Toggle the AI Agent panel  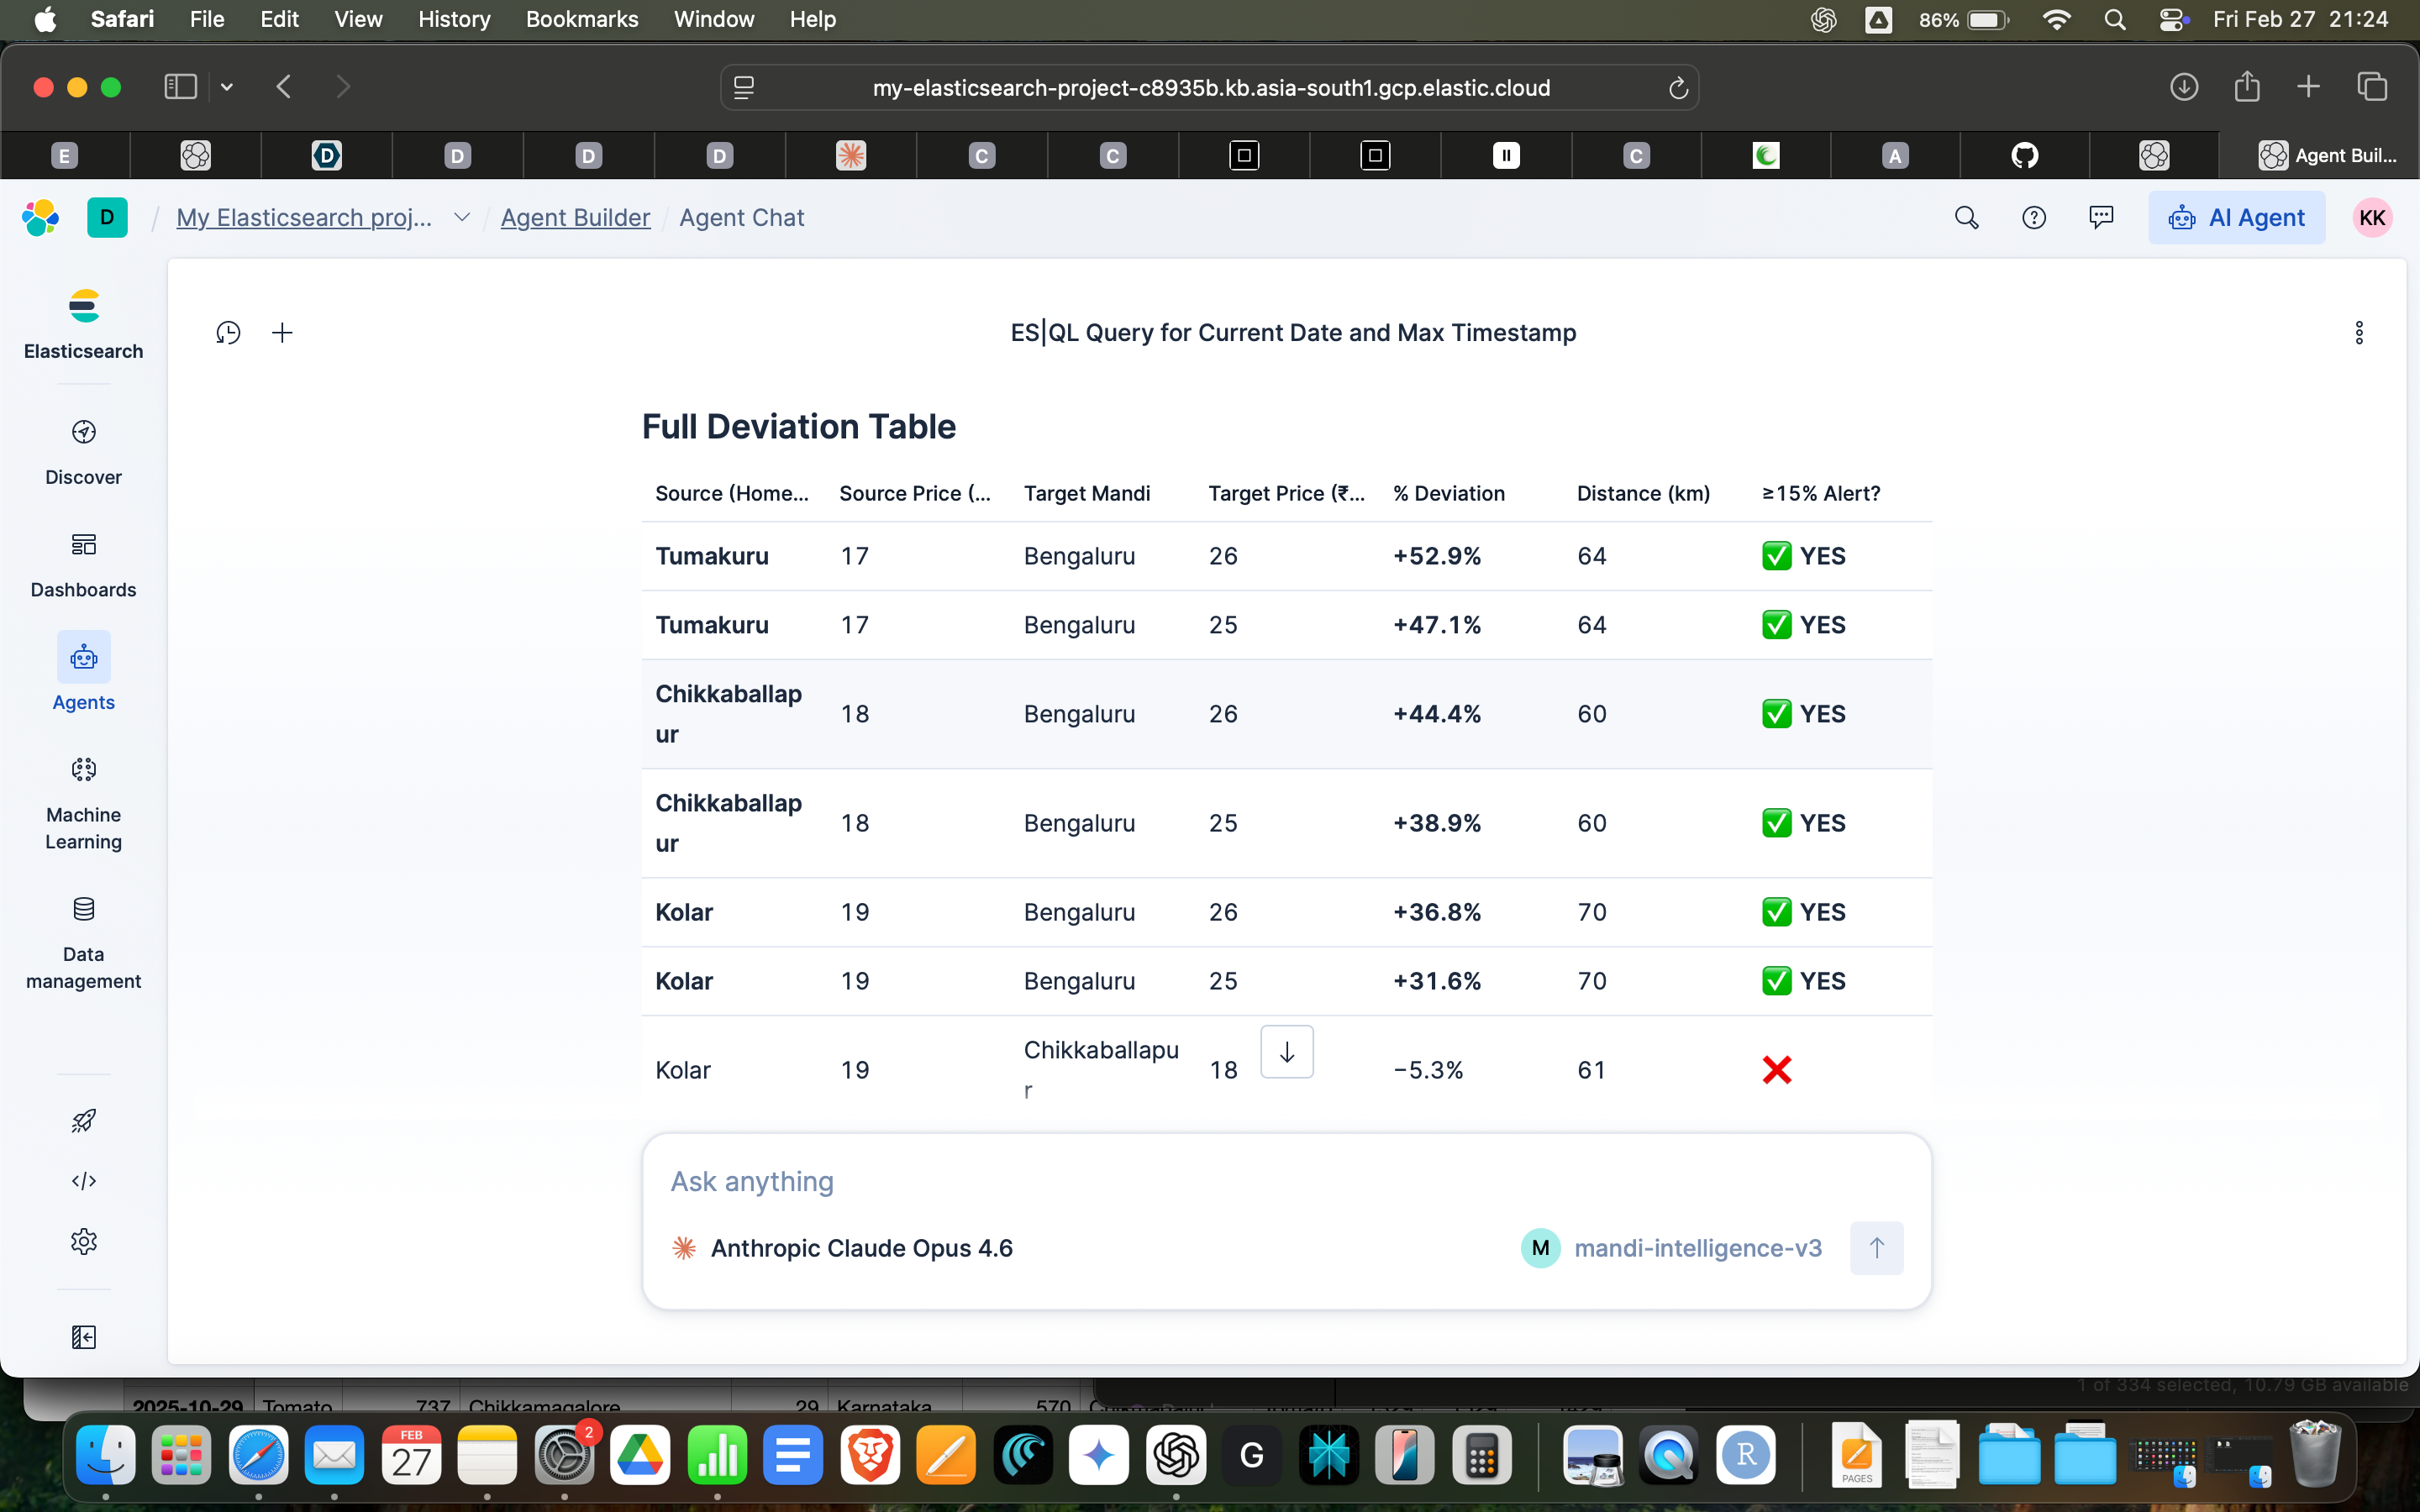point(2236,218)
